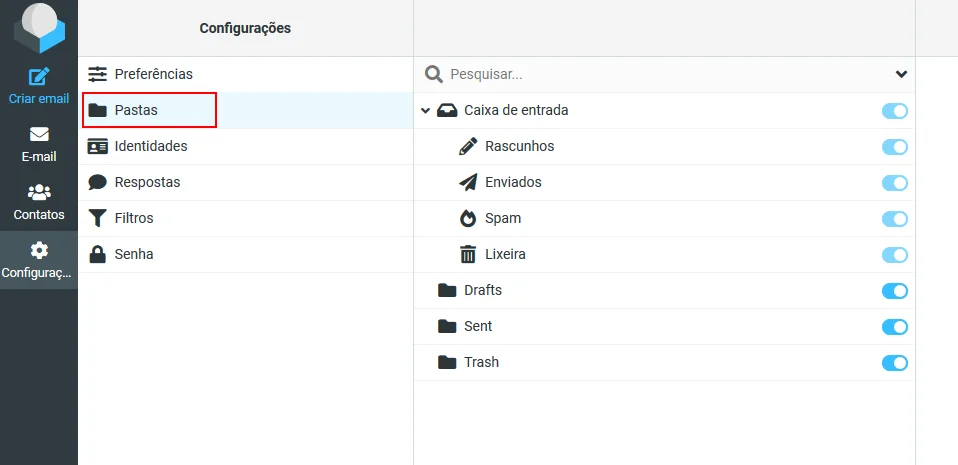Screen dimensions: 958x465
Task: Open the Senha password section
Action: click(x=134, y=254)
